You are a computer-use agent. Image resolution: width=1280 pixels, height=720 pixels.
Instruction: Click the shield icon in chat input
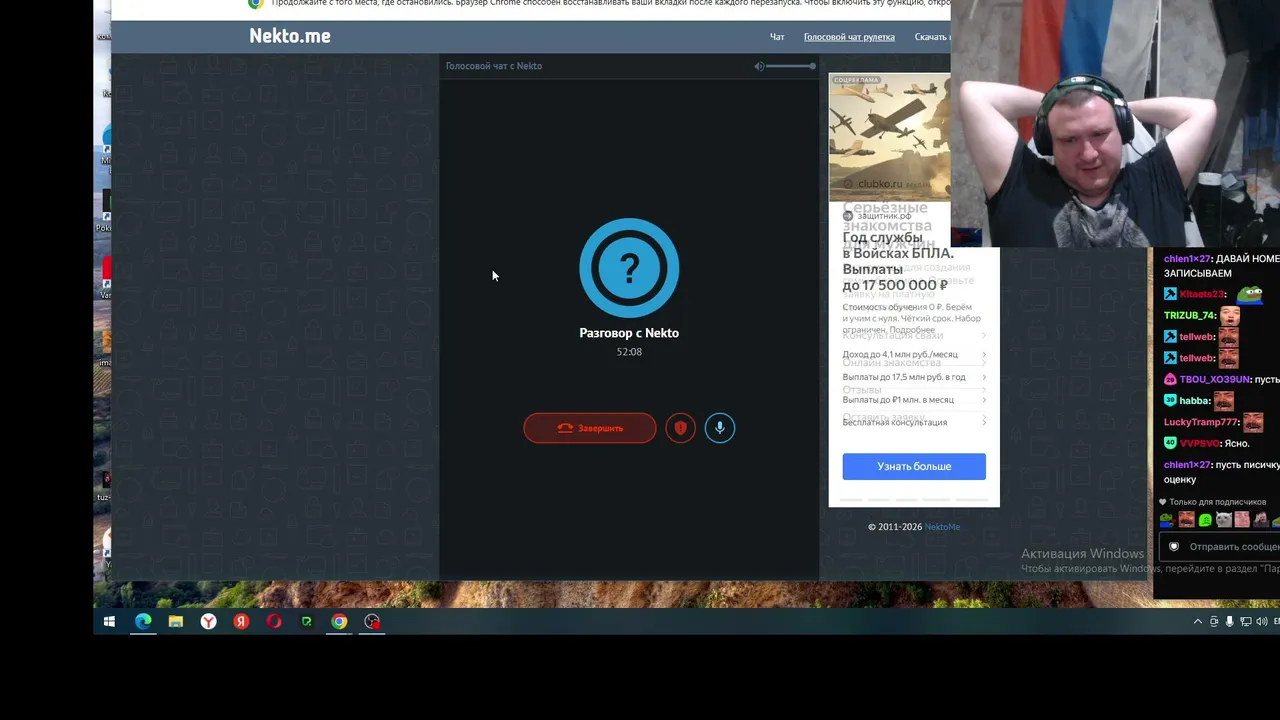pyautogui.click(x=1174, y=546)
